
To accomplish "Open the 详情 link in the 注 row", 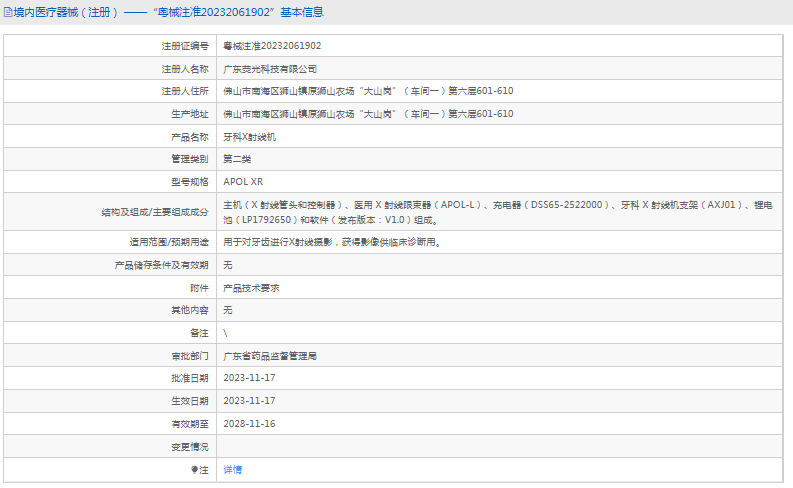I will pyautogui.click(x=233, y=470).
